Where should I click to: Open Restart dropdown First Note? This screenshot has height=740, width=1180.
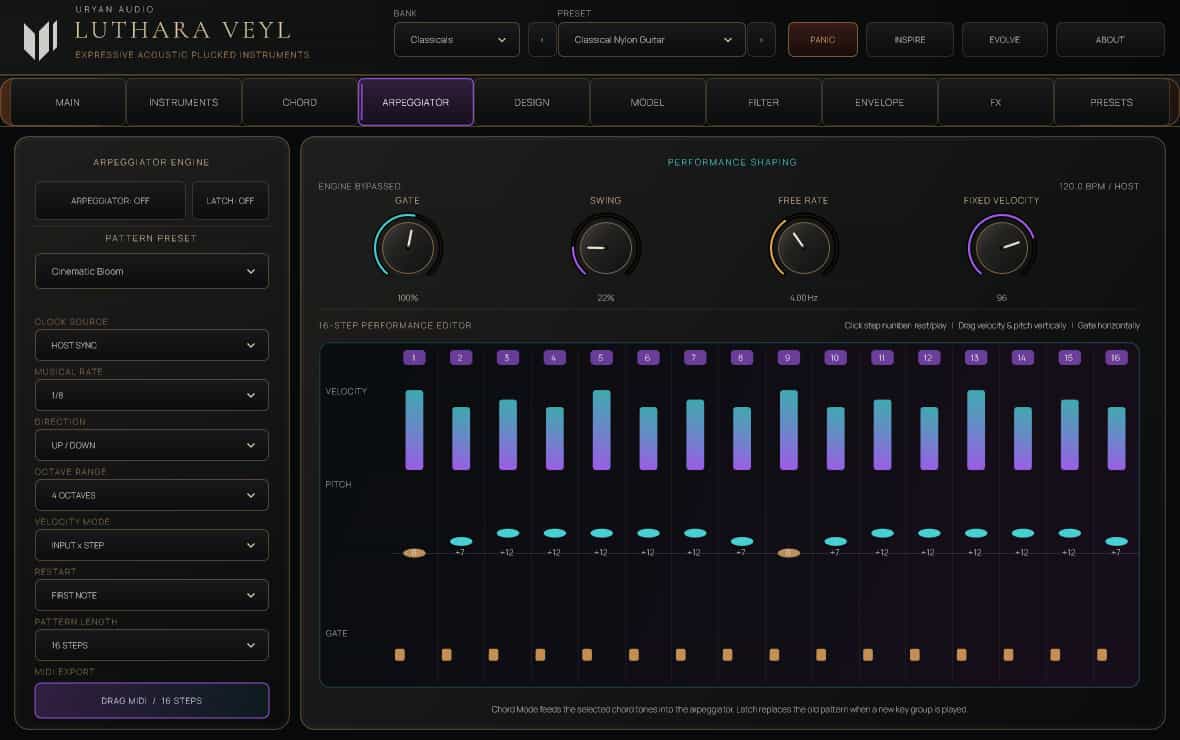click(151, 595)
